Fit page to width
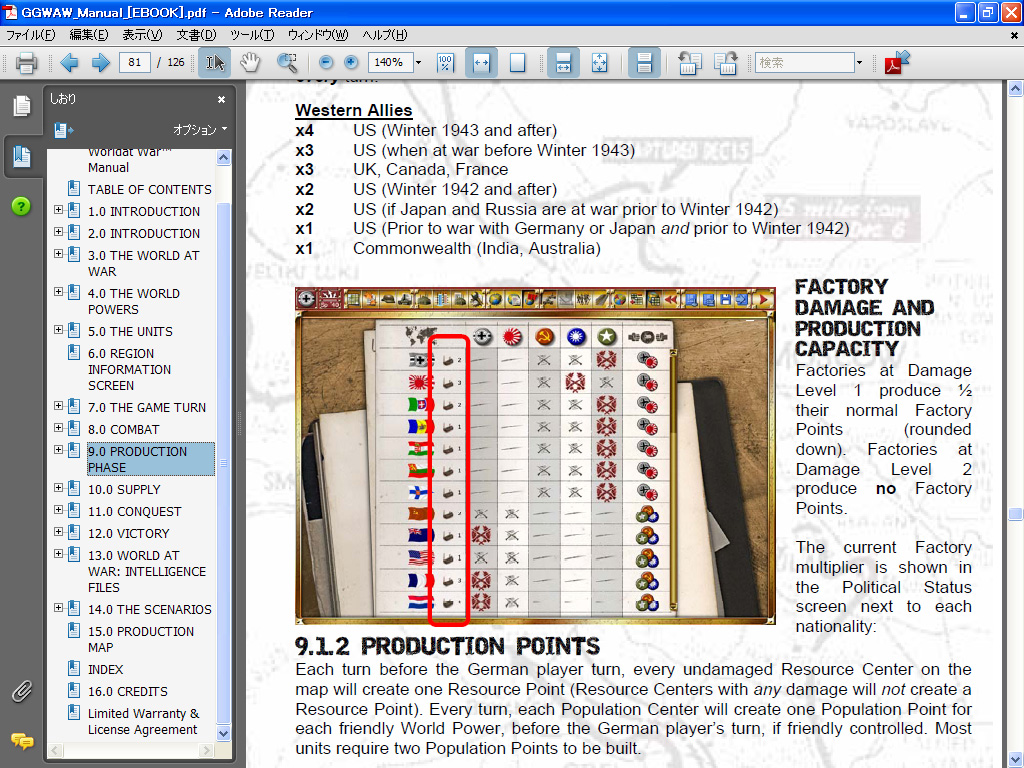Image resolution: width=1024 pixels, height=768 pixels. [481, 63]
